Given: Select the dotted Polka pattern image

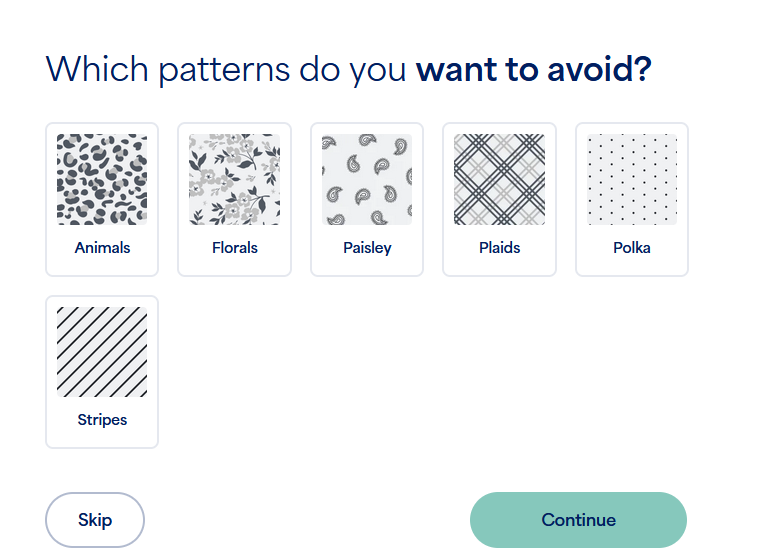Looking at the screenshot, I should click(x=632, y=179).
